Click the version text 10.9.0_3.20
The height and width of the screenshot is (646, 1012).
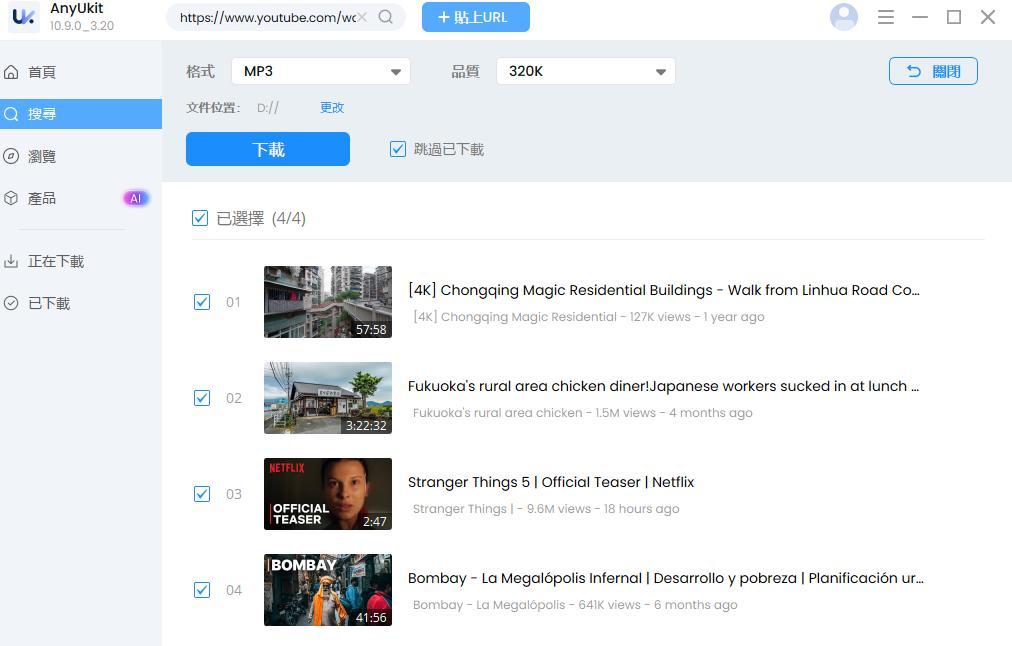coord(82,26)
